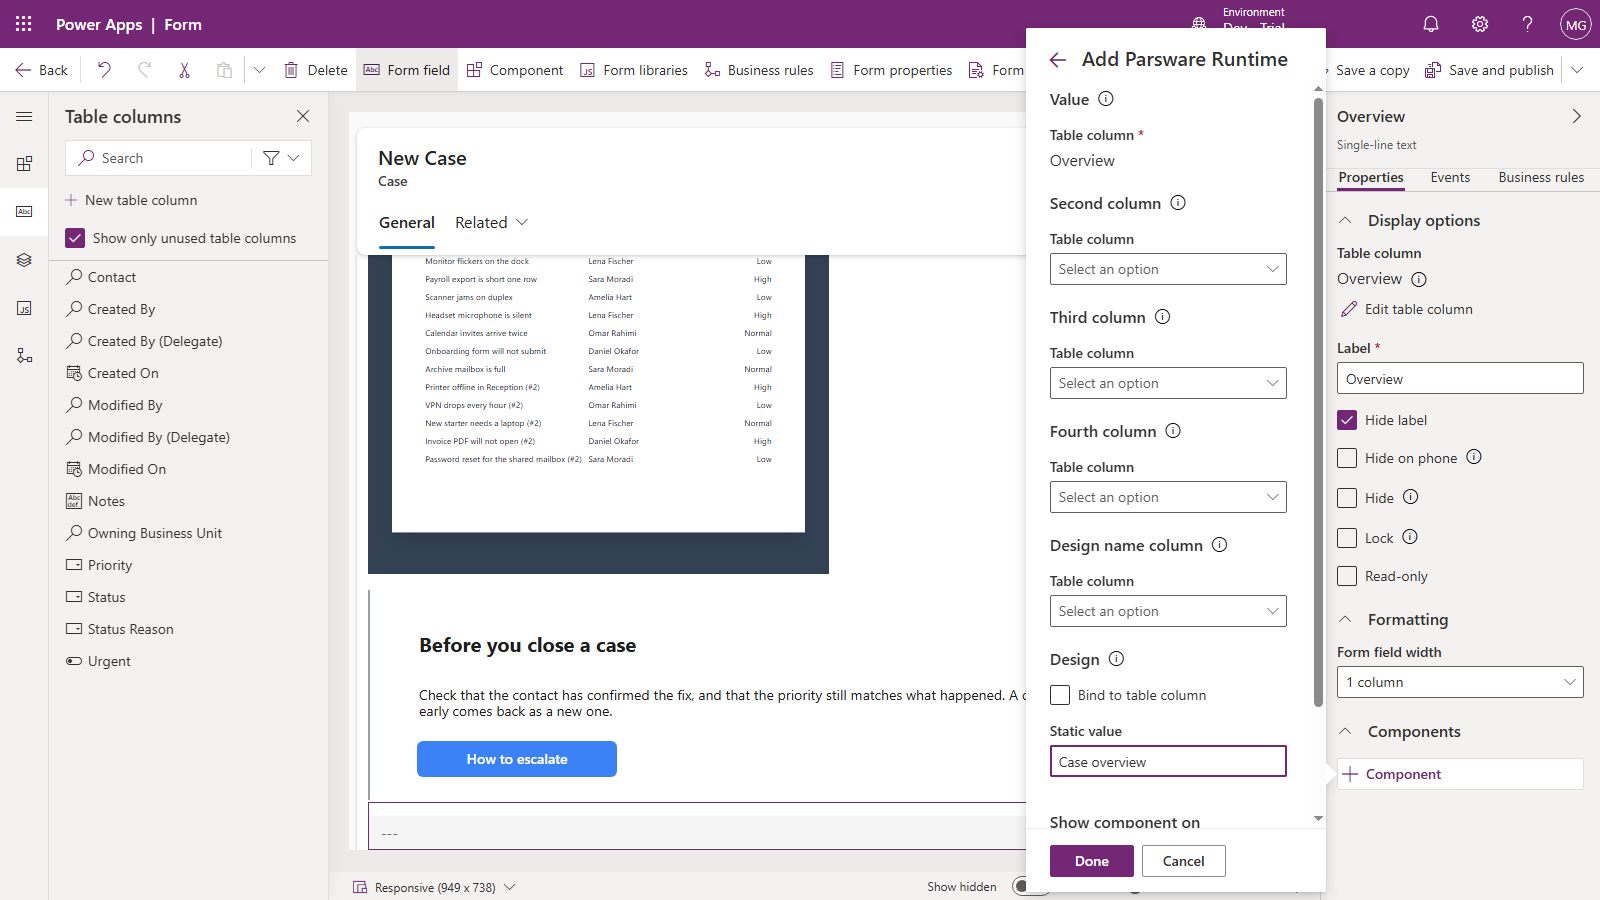Show info for Second column
1600x900 pixels.
pos(1178,203)
